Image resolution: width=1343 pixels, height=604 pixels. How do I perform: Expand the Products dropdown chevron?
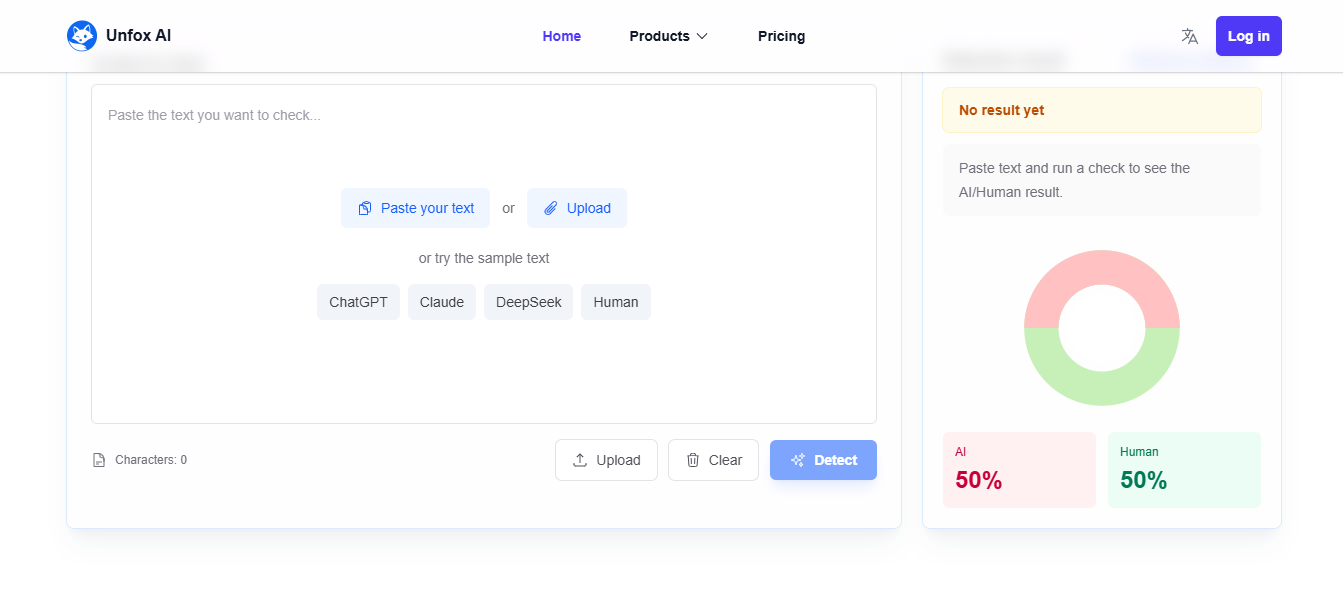[x=702, y=36]
